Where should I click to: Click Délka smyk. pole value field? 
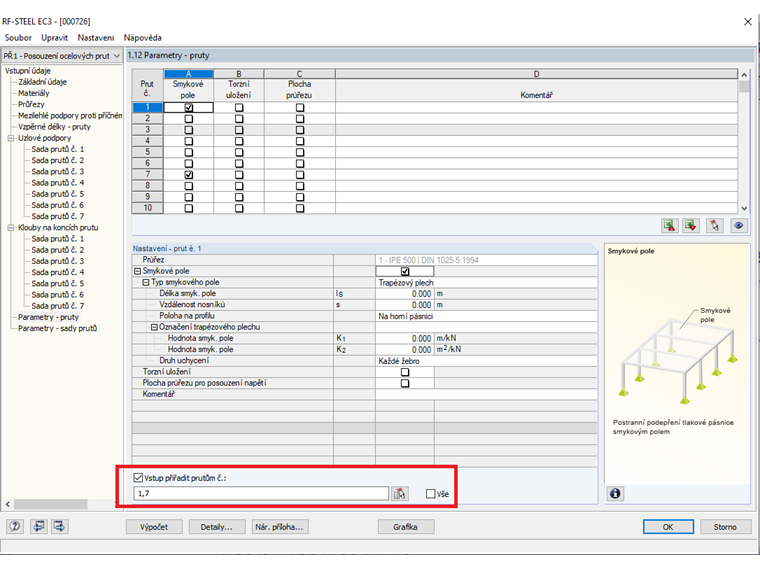pyautogui.click(x=404, y=294)
